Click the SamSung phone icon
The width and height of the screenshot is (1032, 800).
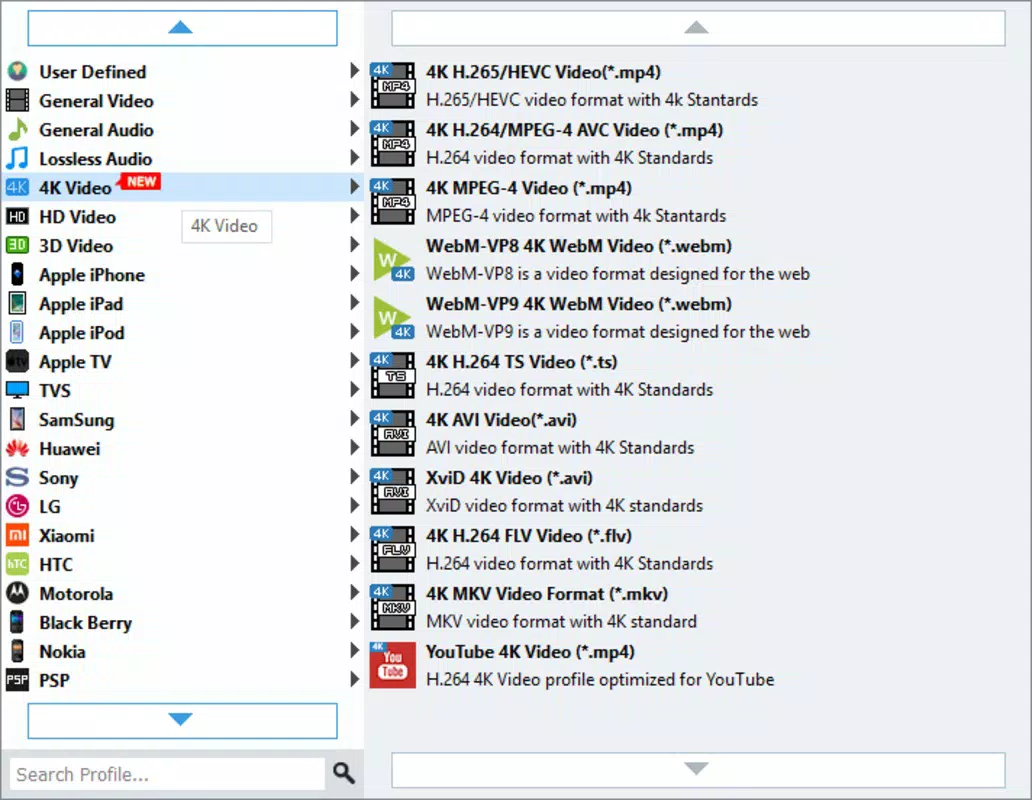coord(17,418)
